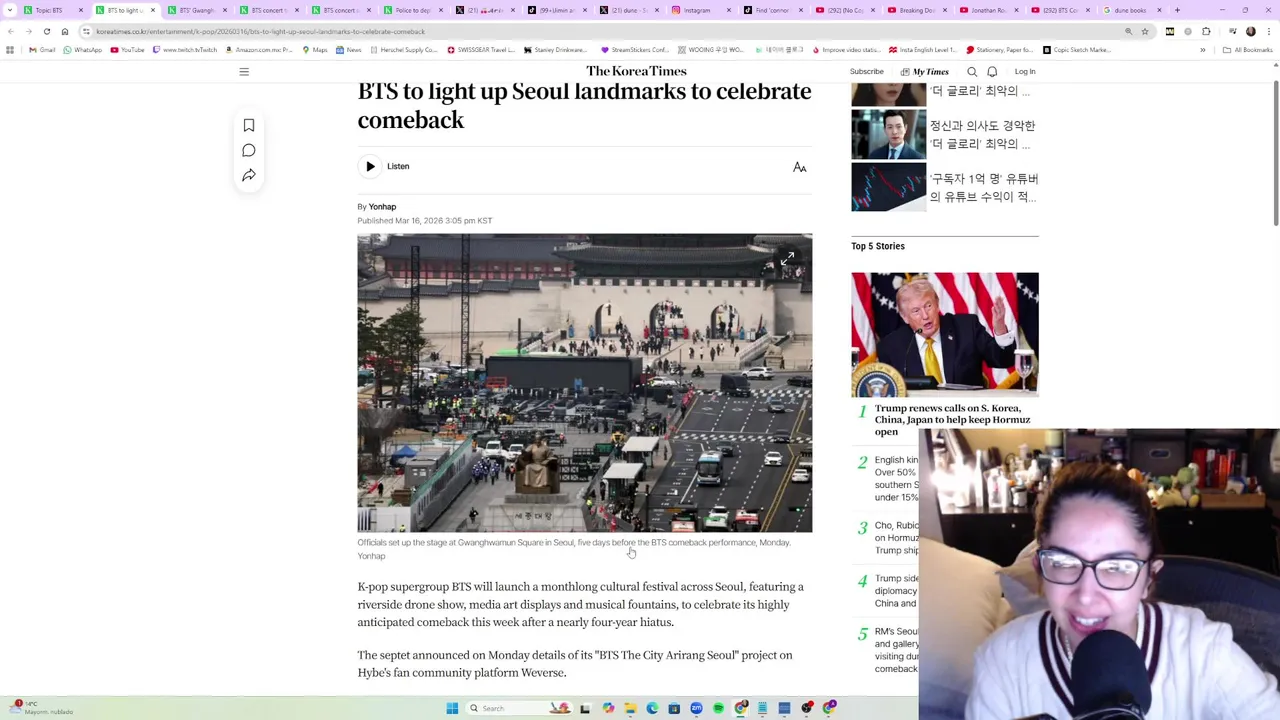Switch to the 'Police to dep...' tab
Image resolution: width=1280 pixels, height=720 pixels.
412,10
